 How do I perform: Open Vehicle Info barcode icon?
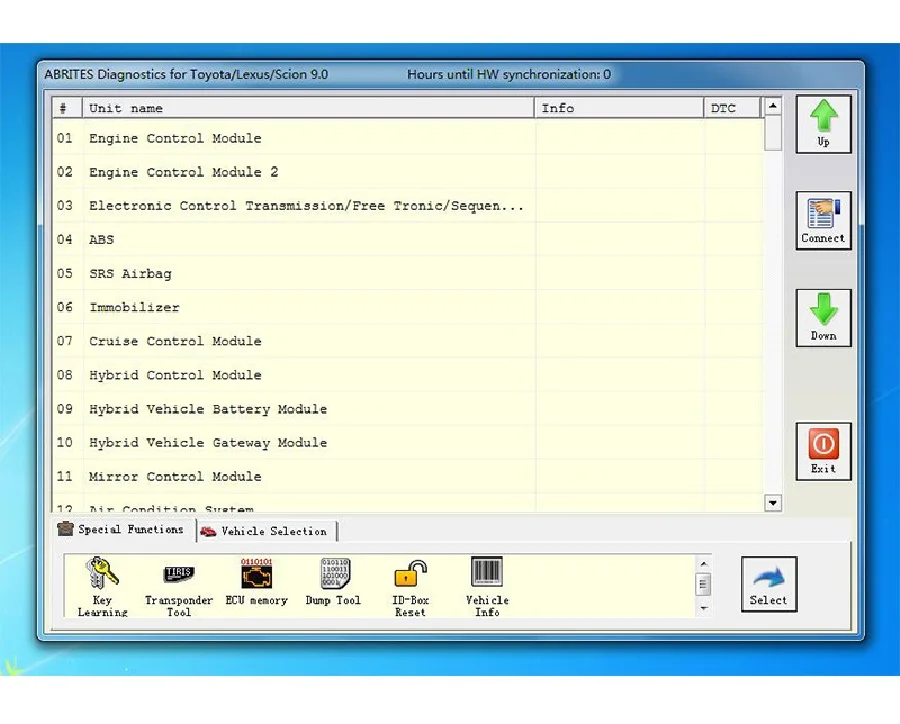[487, 586]
